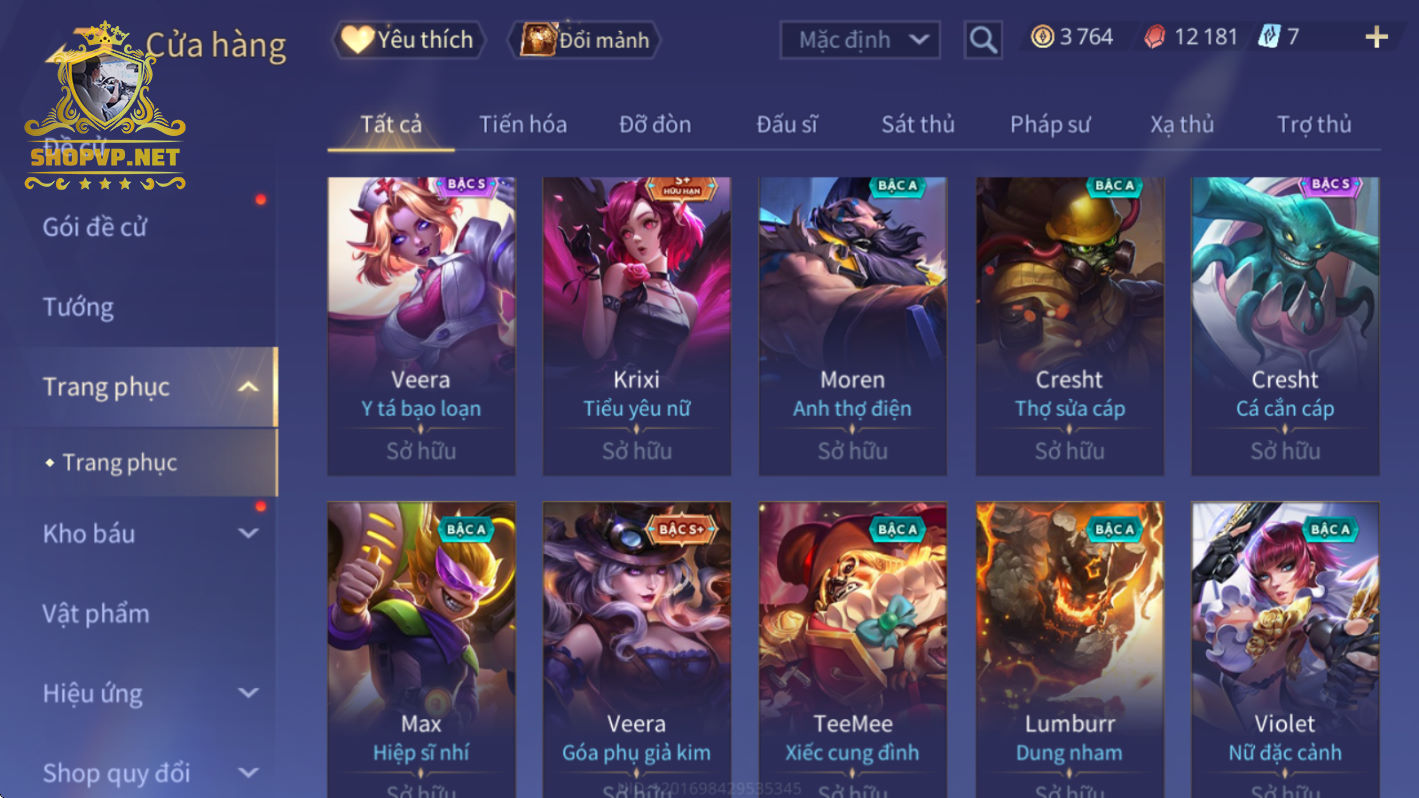
Task: Tap the plus icon to add currency
Action: 1377,38
